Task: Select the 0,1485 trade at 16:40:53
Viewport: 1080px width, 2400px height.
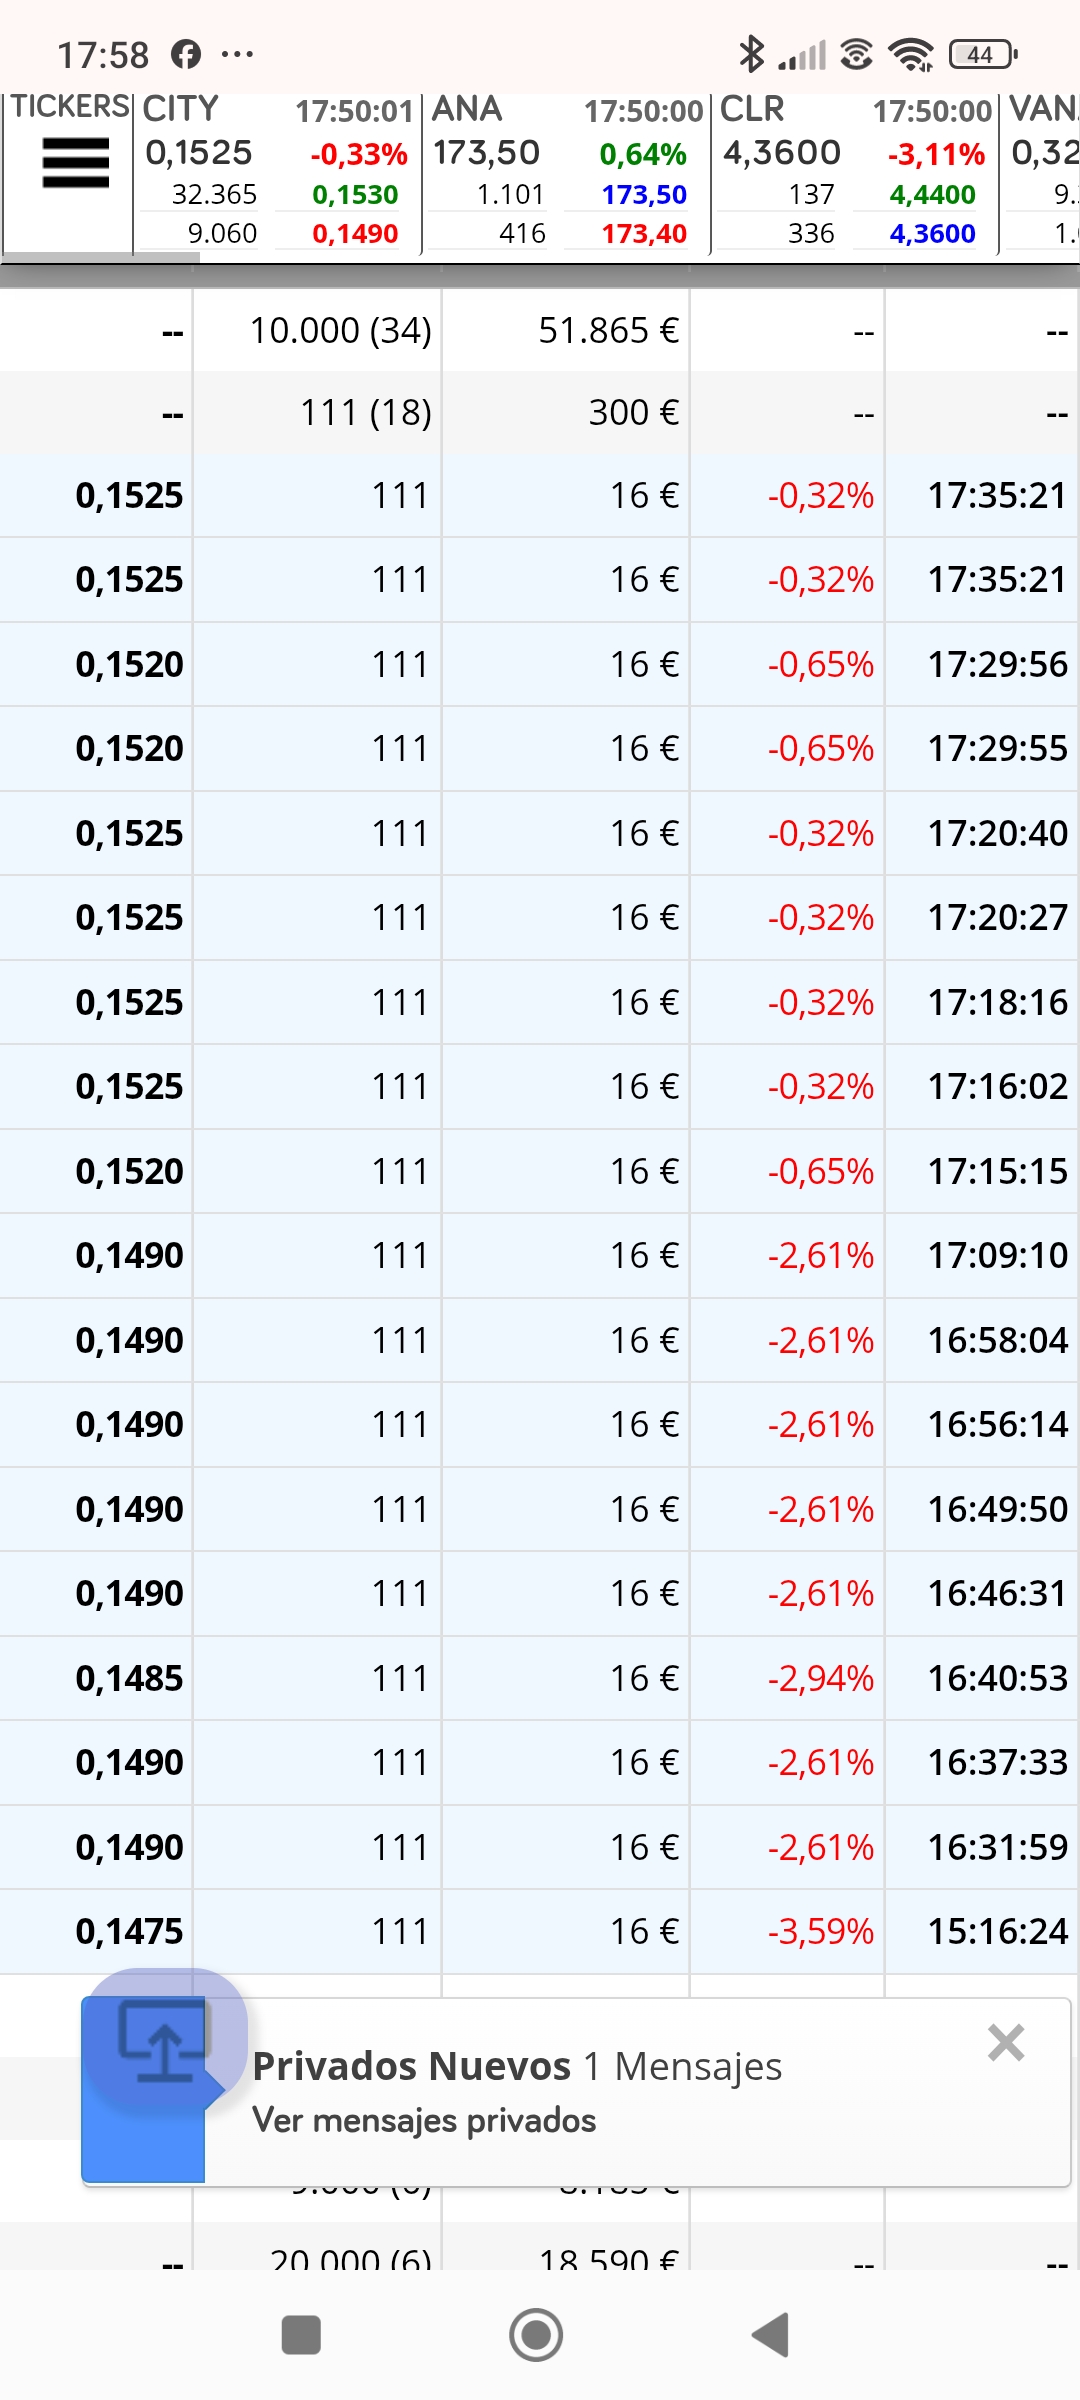Action: click(x=540, y=1678)
